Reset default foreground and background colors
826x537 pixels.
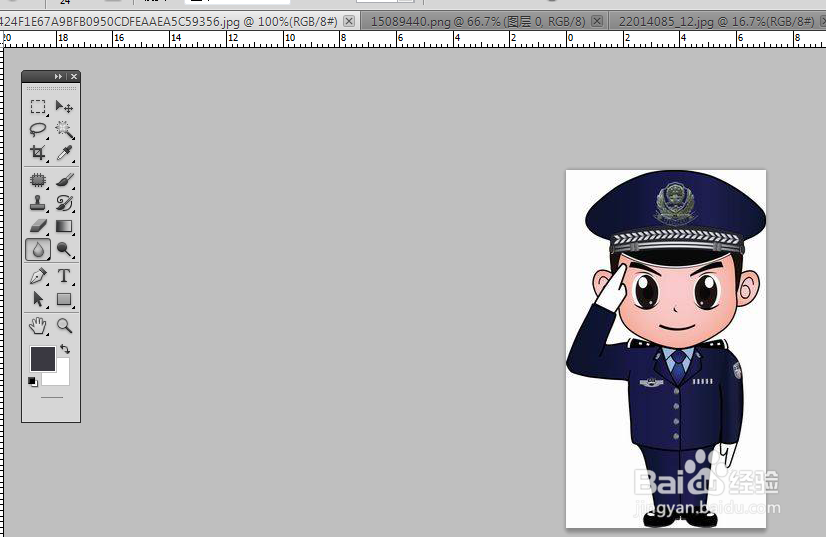coord(33,381)
